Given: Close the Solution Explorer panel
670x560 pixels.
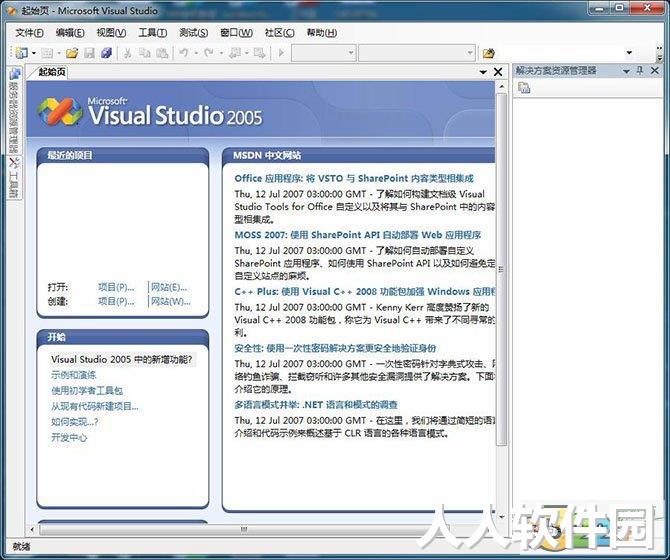Looking at the screenshot, I should pos(655,70).
